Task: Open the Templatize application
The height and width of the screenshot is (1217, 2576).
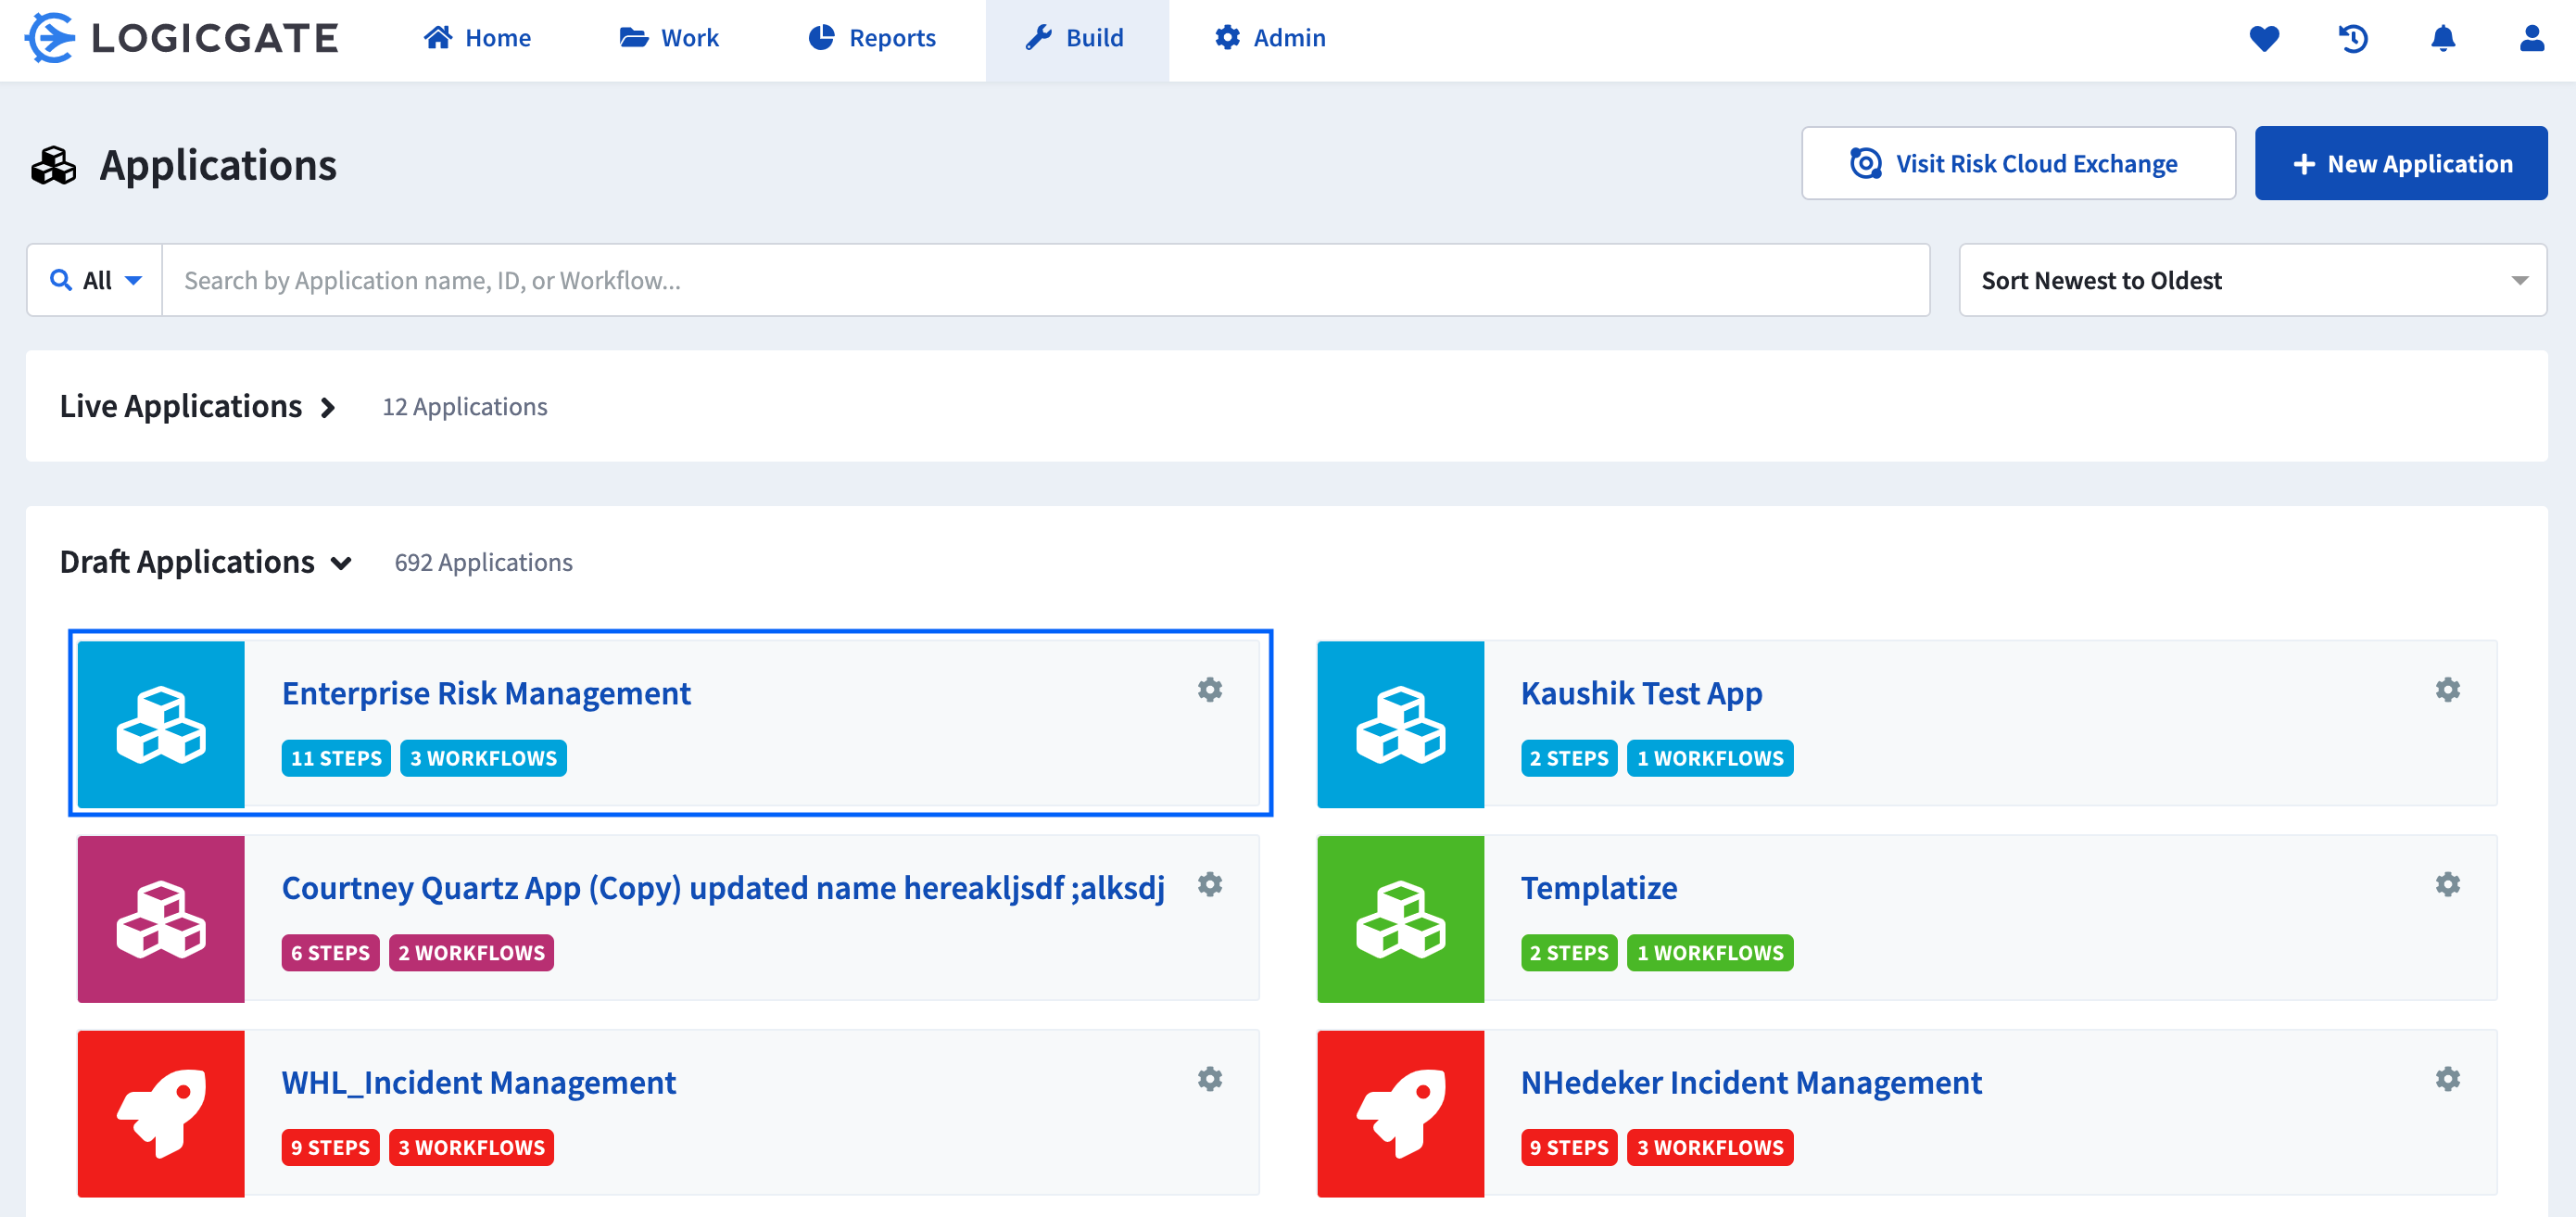Action: tap(1598, 888)
